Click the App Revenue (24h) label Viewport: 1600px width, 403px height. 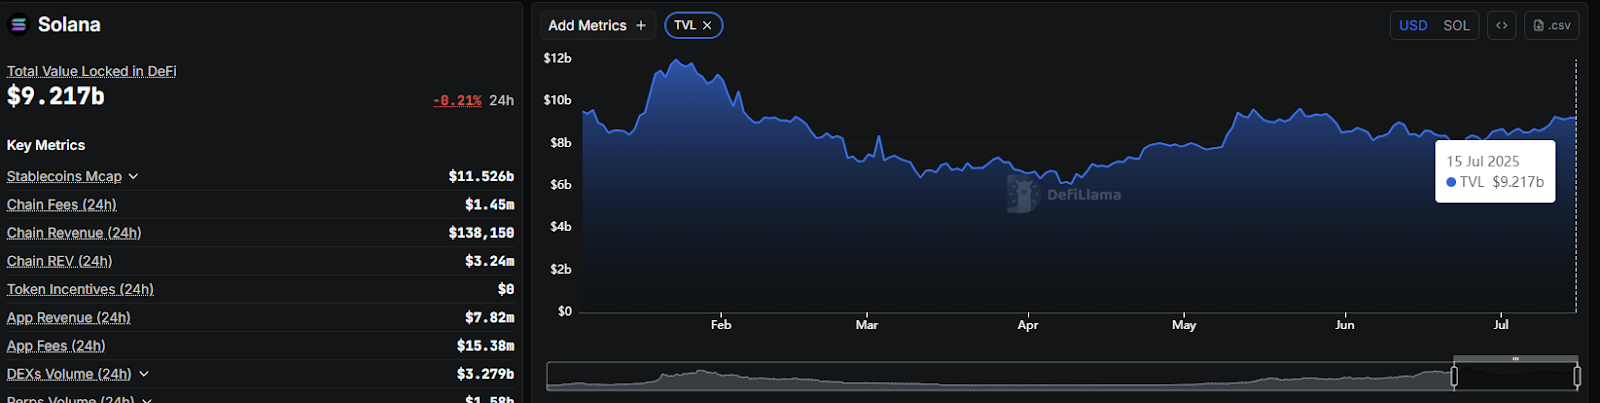coord(68,318)
